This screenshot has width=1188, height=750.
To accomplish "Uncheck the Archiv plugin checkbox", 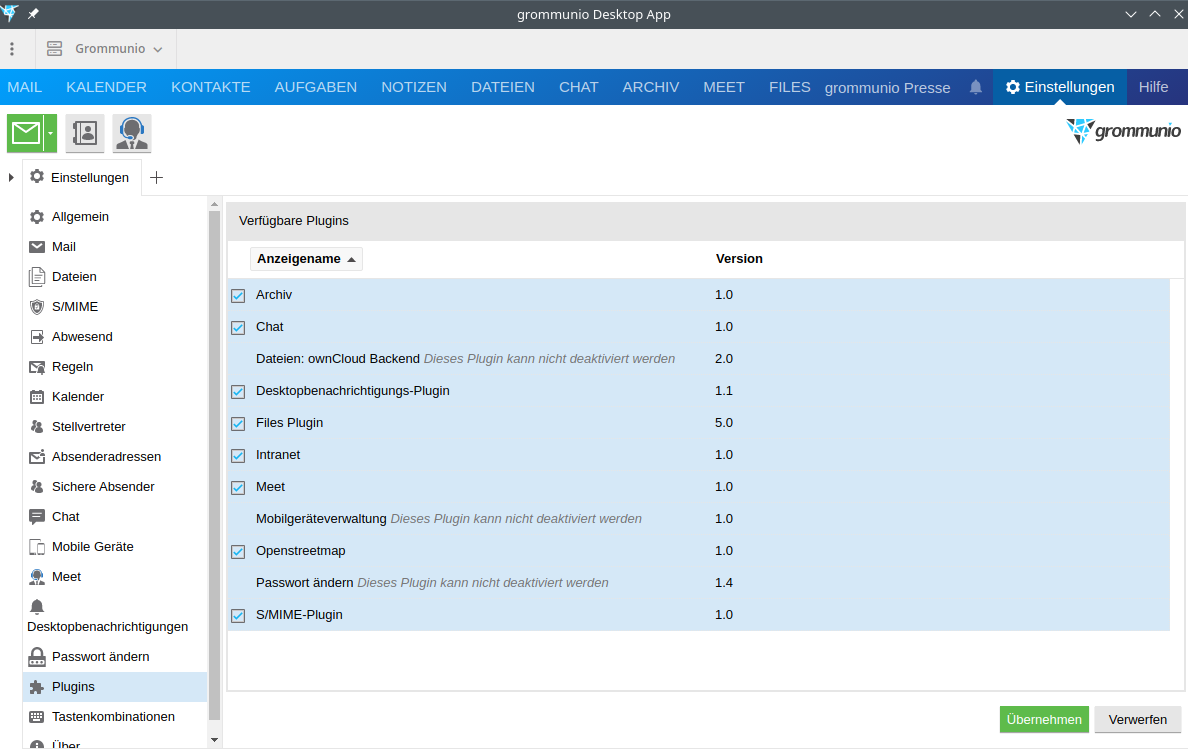I will coord(238,295).
